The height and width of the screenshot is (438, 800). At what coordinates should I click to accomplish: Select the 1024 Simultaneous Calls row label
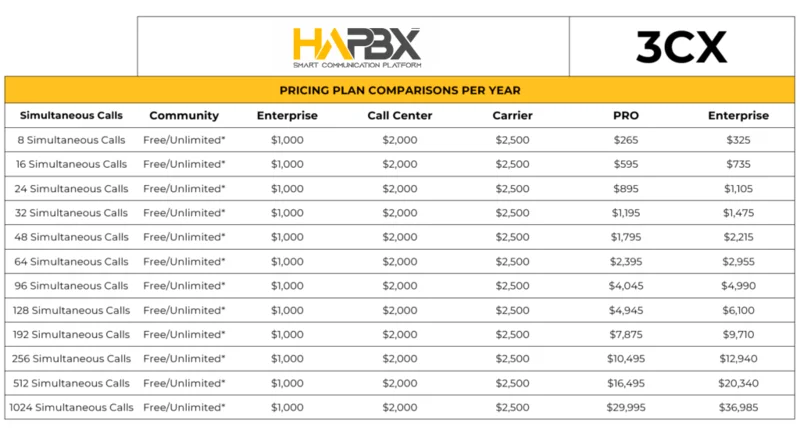71,407
